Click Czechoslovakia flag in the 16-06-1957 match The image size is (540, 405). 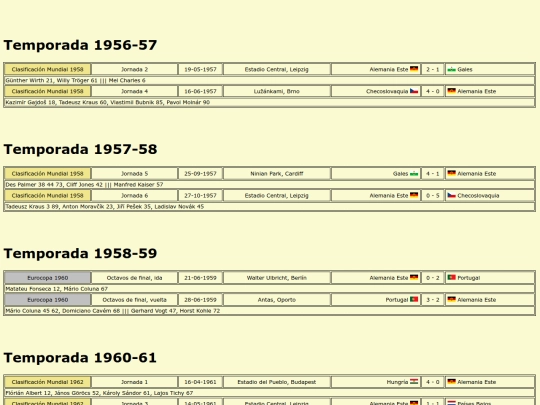414,91
